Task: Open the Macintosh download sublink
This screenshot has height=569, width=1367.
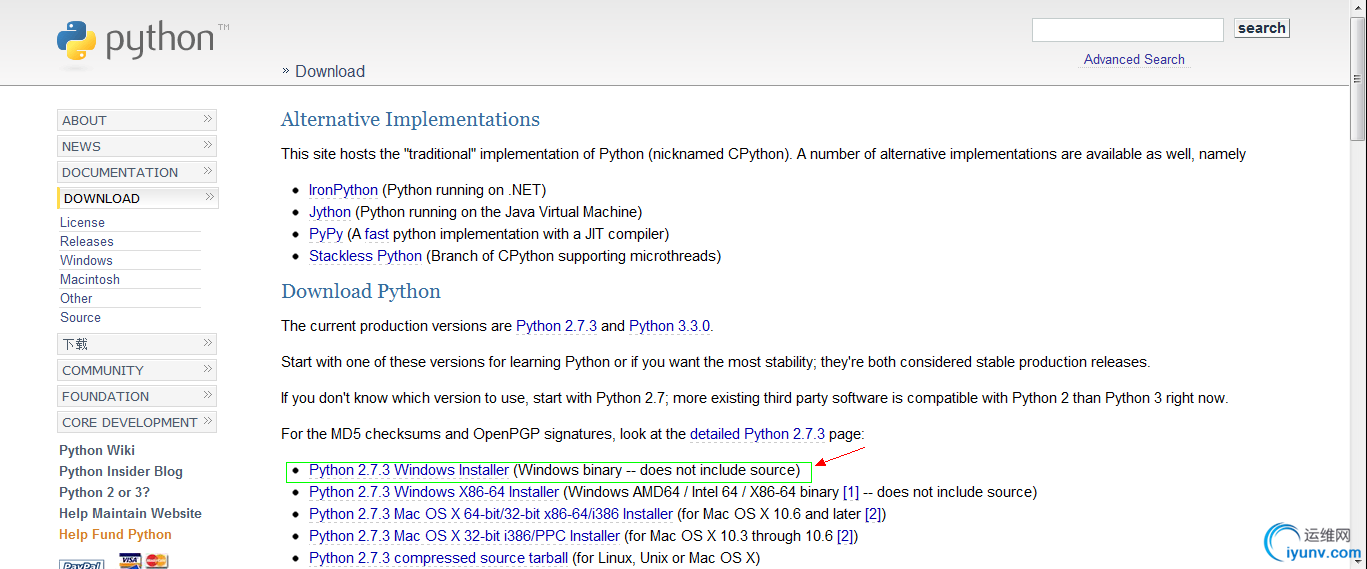Action: (90, 279)
